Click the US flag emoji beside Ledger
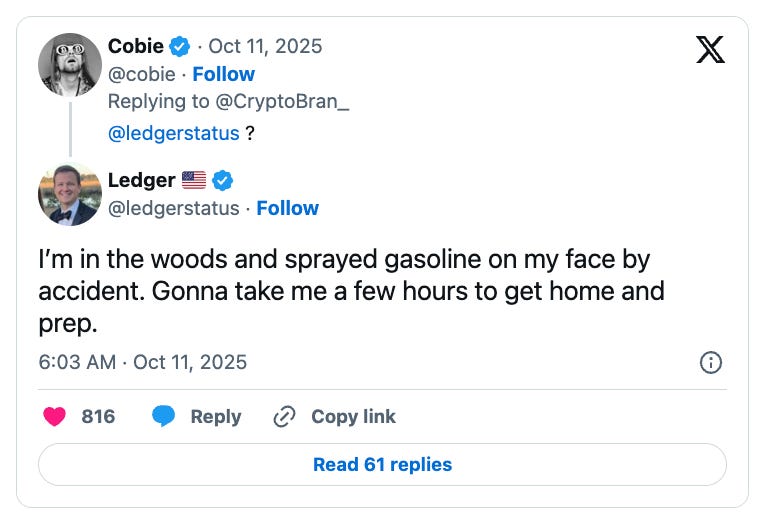The width and height of the screenshot is (766, 528). click(194, 181)
